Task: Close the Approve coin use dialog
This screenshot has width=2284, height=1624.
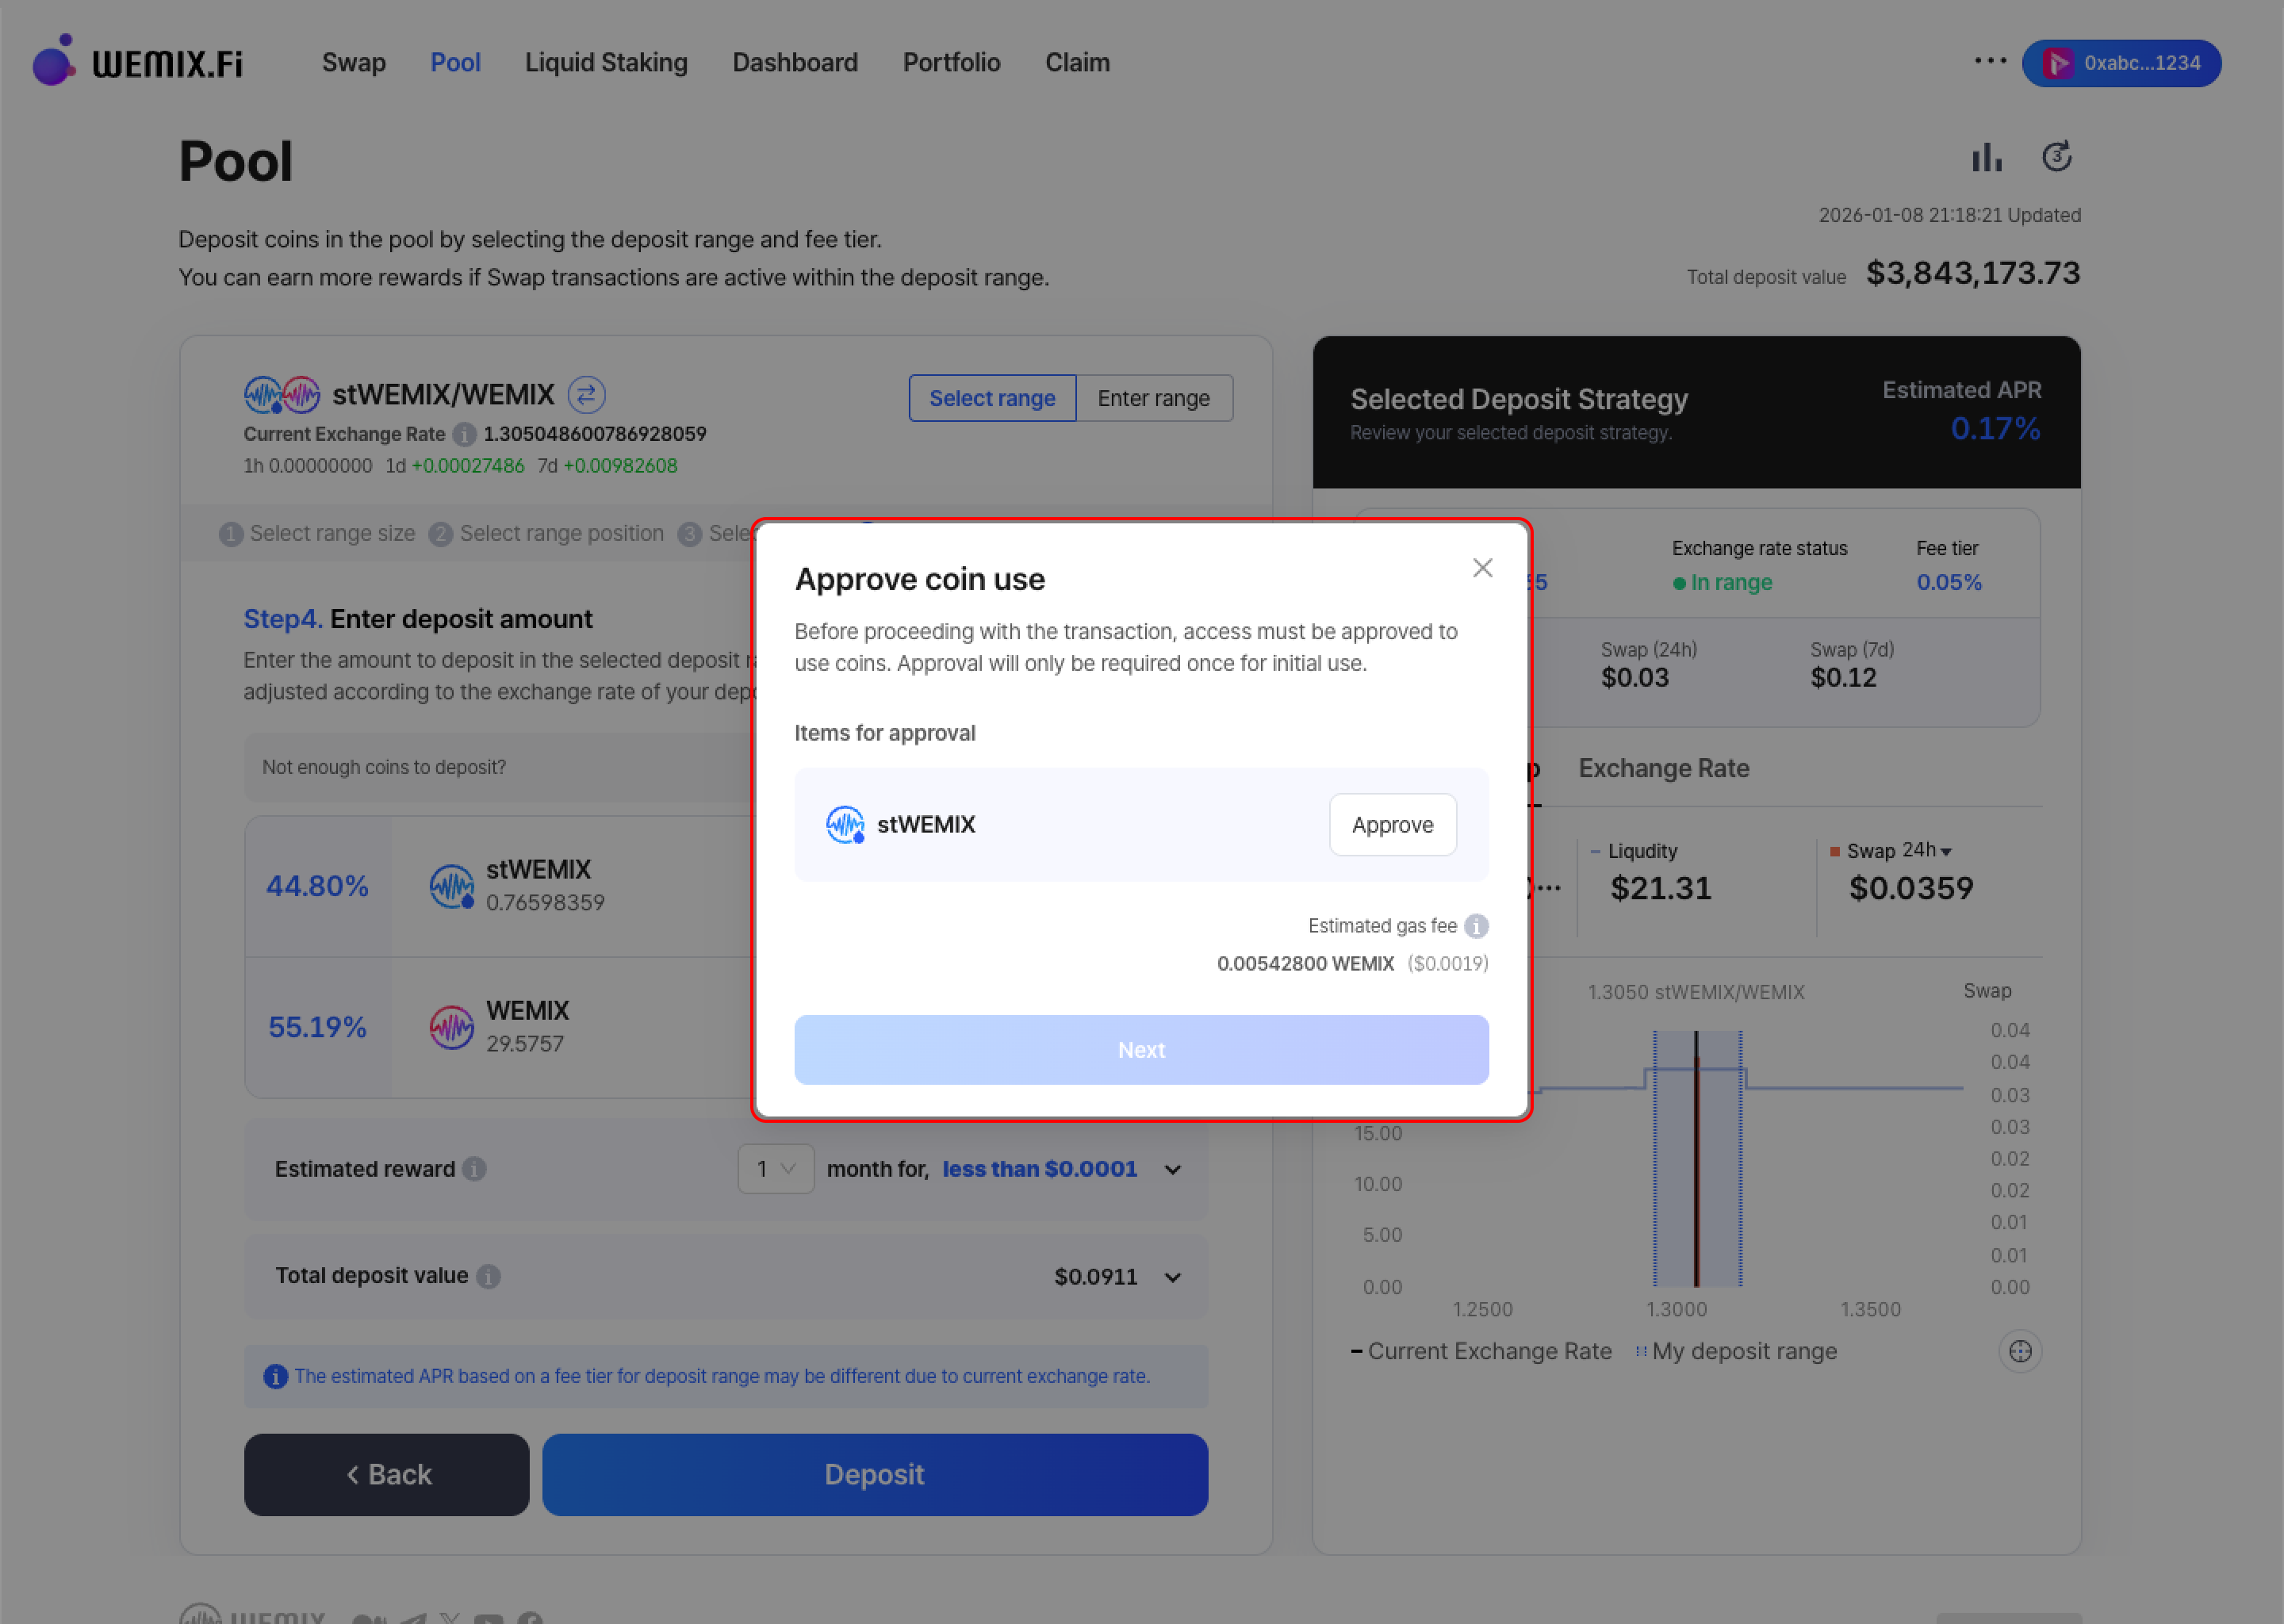Action: click(1482, 568)
